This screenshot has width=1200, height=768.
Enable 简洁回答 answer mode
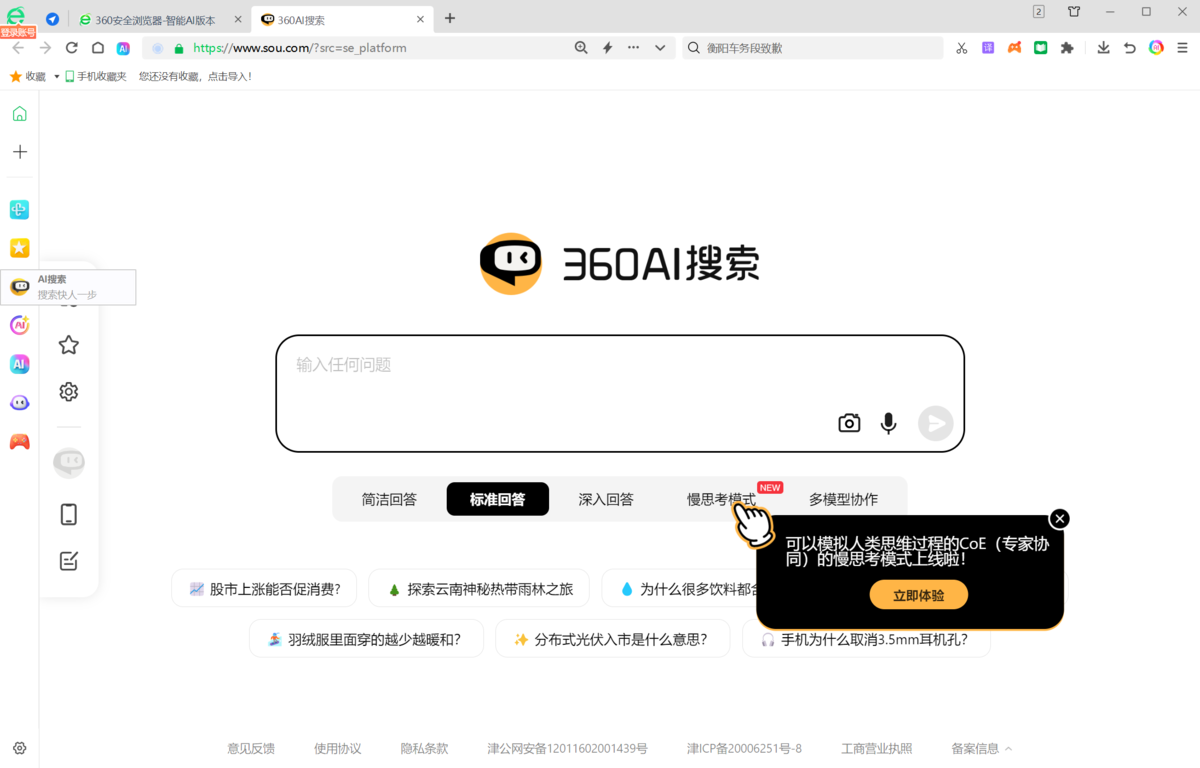click(x=389, y=498)
